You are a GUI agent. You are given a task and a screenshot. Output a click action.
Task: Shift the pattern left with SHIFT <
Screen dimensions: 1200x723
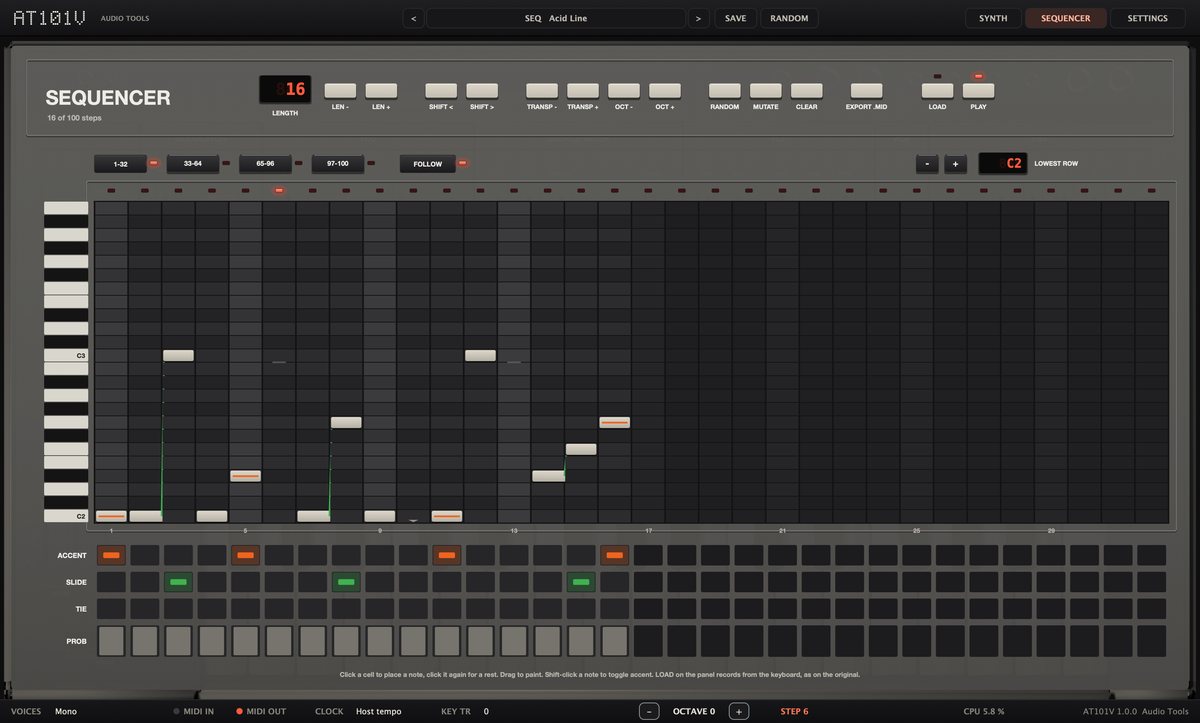441,91
